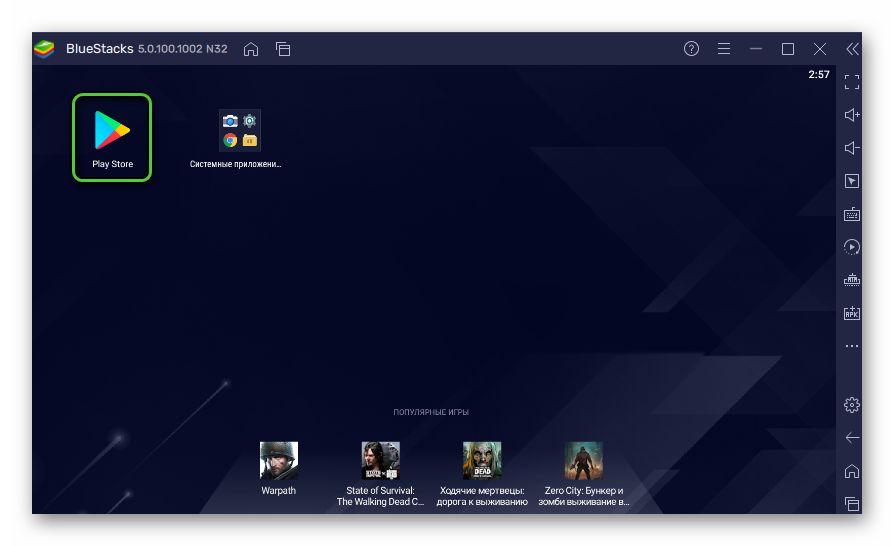Click the Home icon in title bar

click(251, 49)
